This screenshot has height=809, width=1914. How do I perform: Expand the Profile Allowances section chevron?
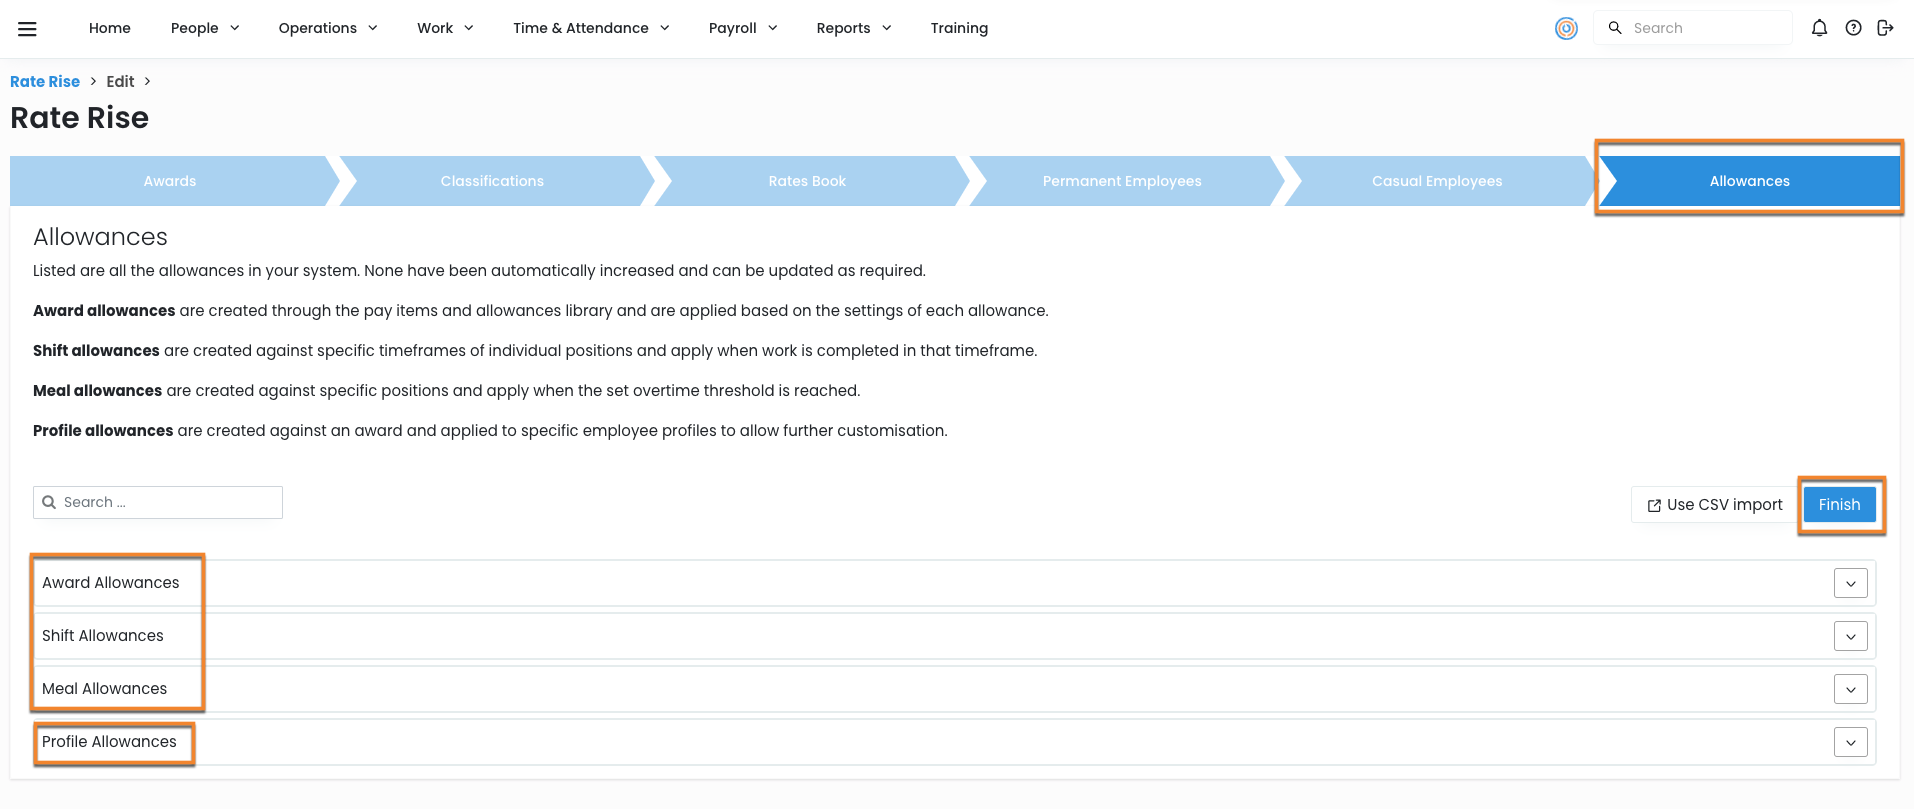click(1850, 743)
